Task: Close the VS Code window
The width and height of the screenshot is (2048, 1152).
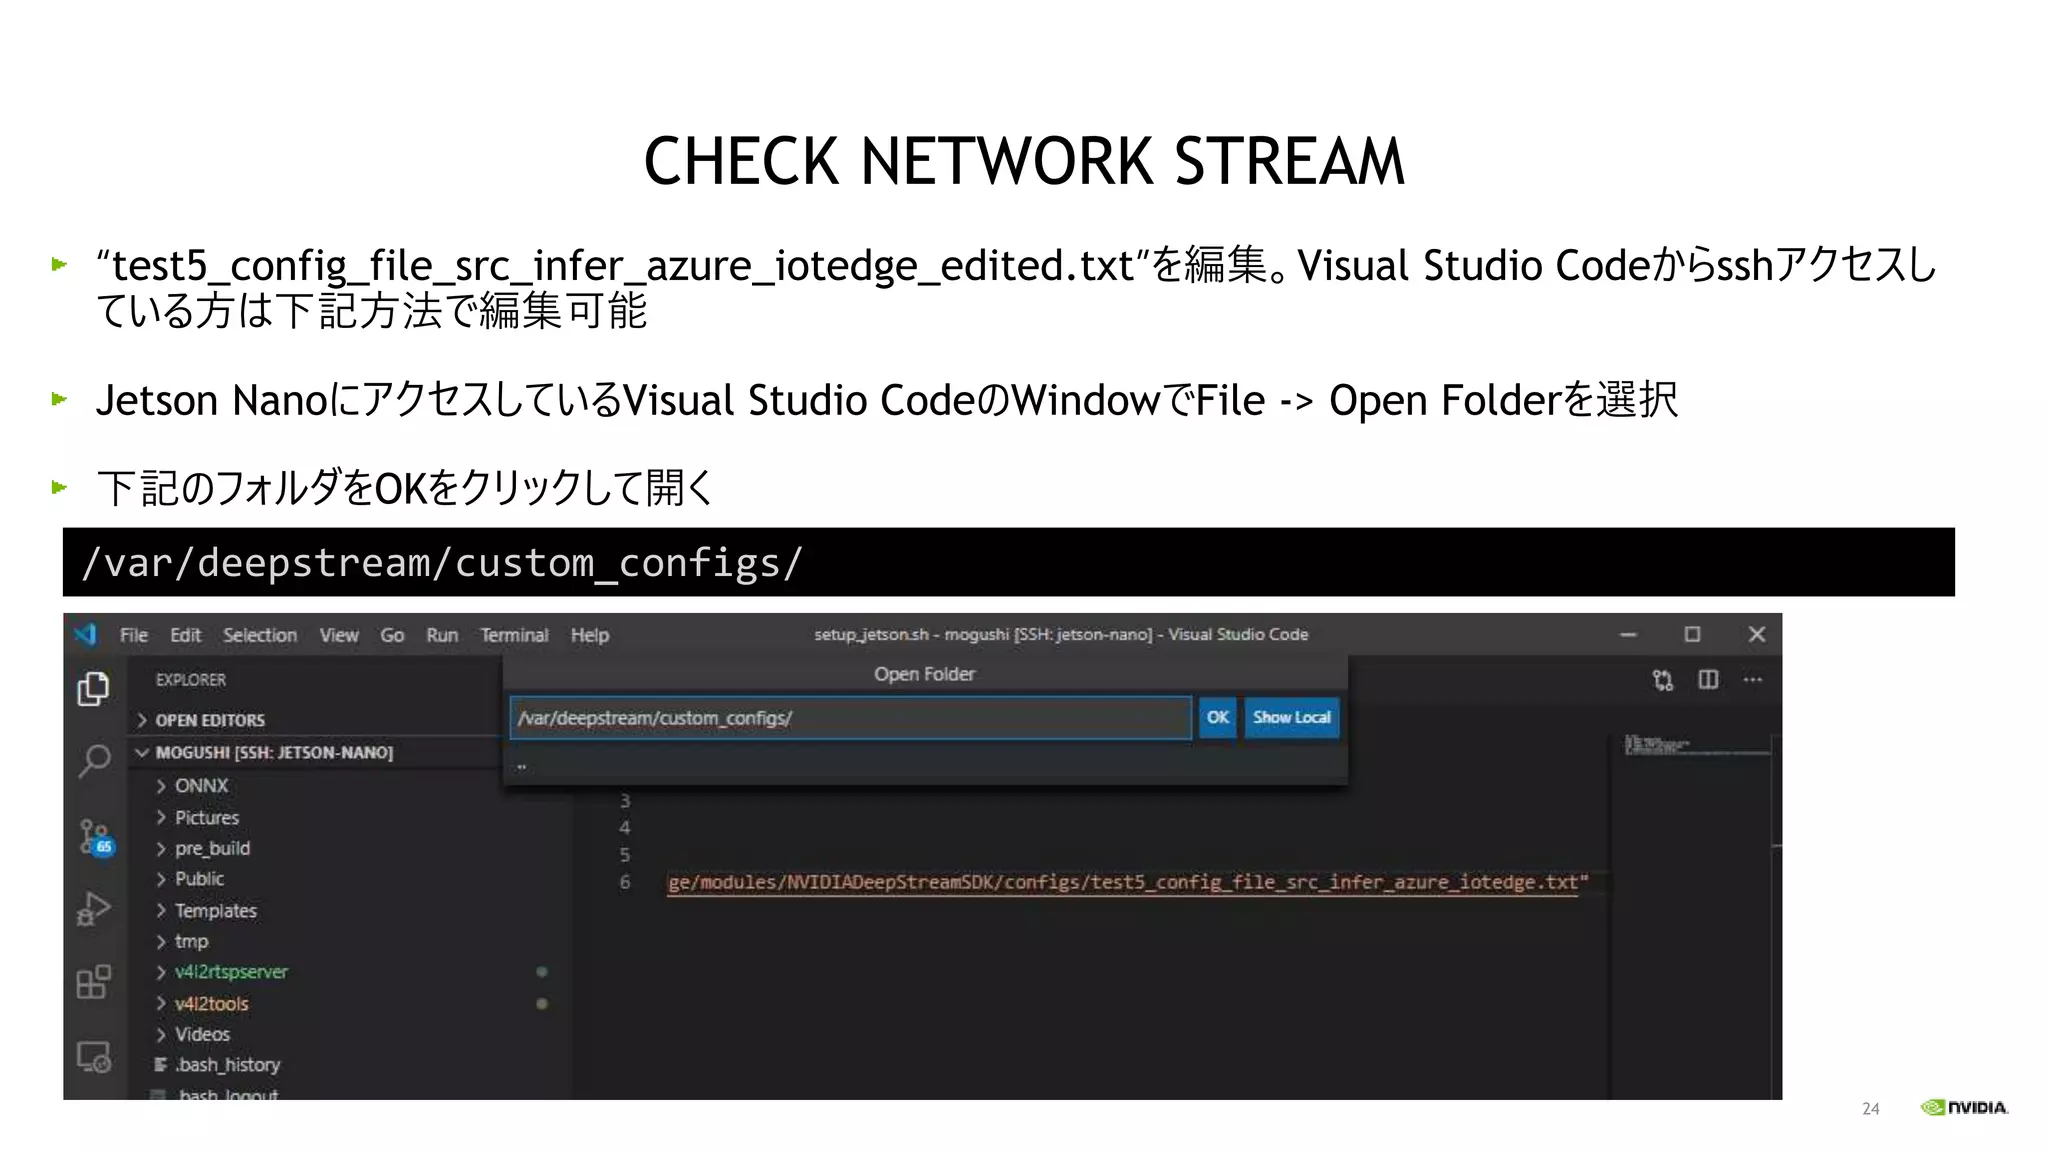Action: tap(1756, 634)
